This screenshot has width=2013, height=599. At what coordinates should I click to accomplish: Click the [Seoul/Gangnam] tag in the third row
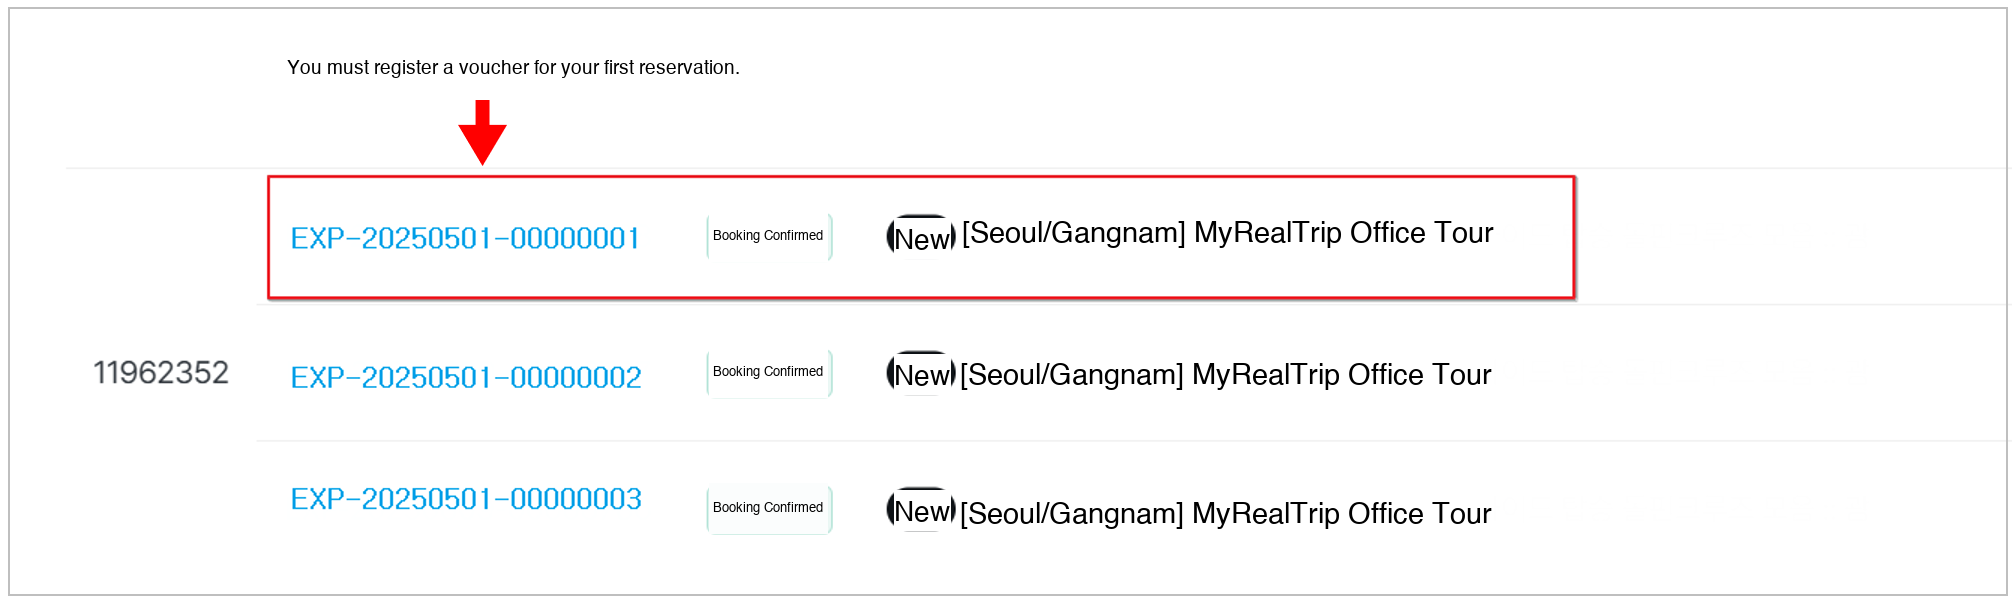pos(1071,514)
